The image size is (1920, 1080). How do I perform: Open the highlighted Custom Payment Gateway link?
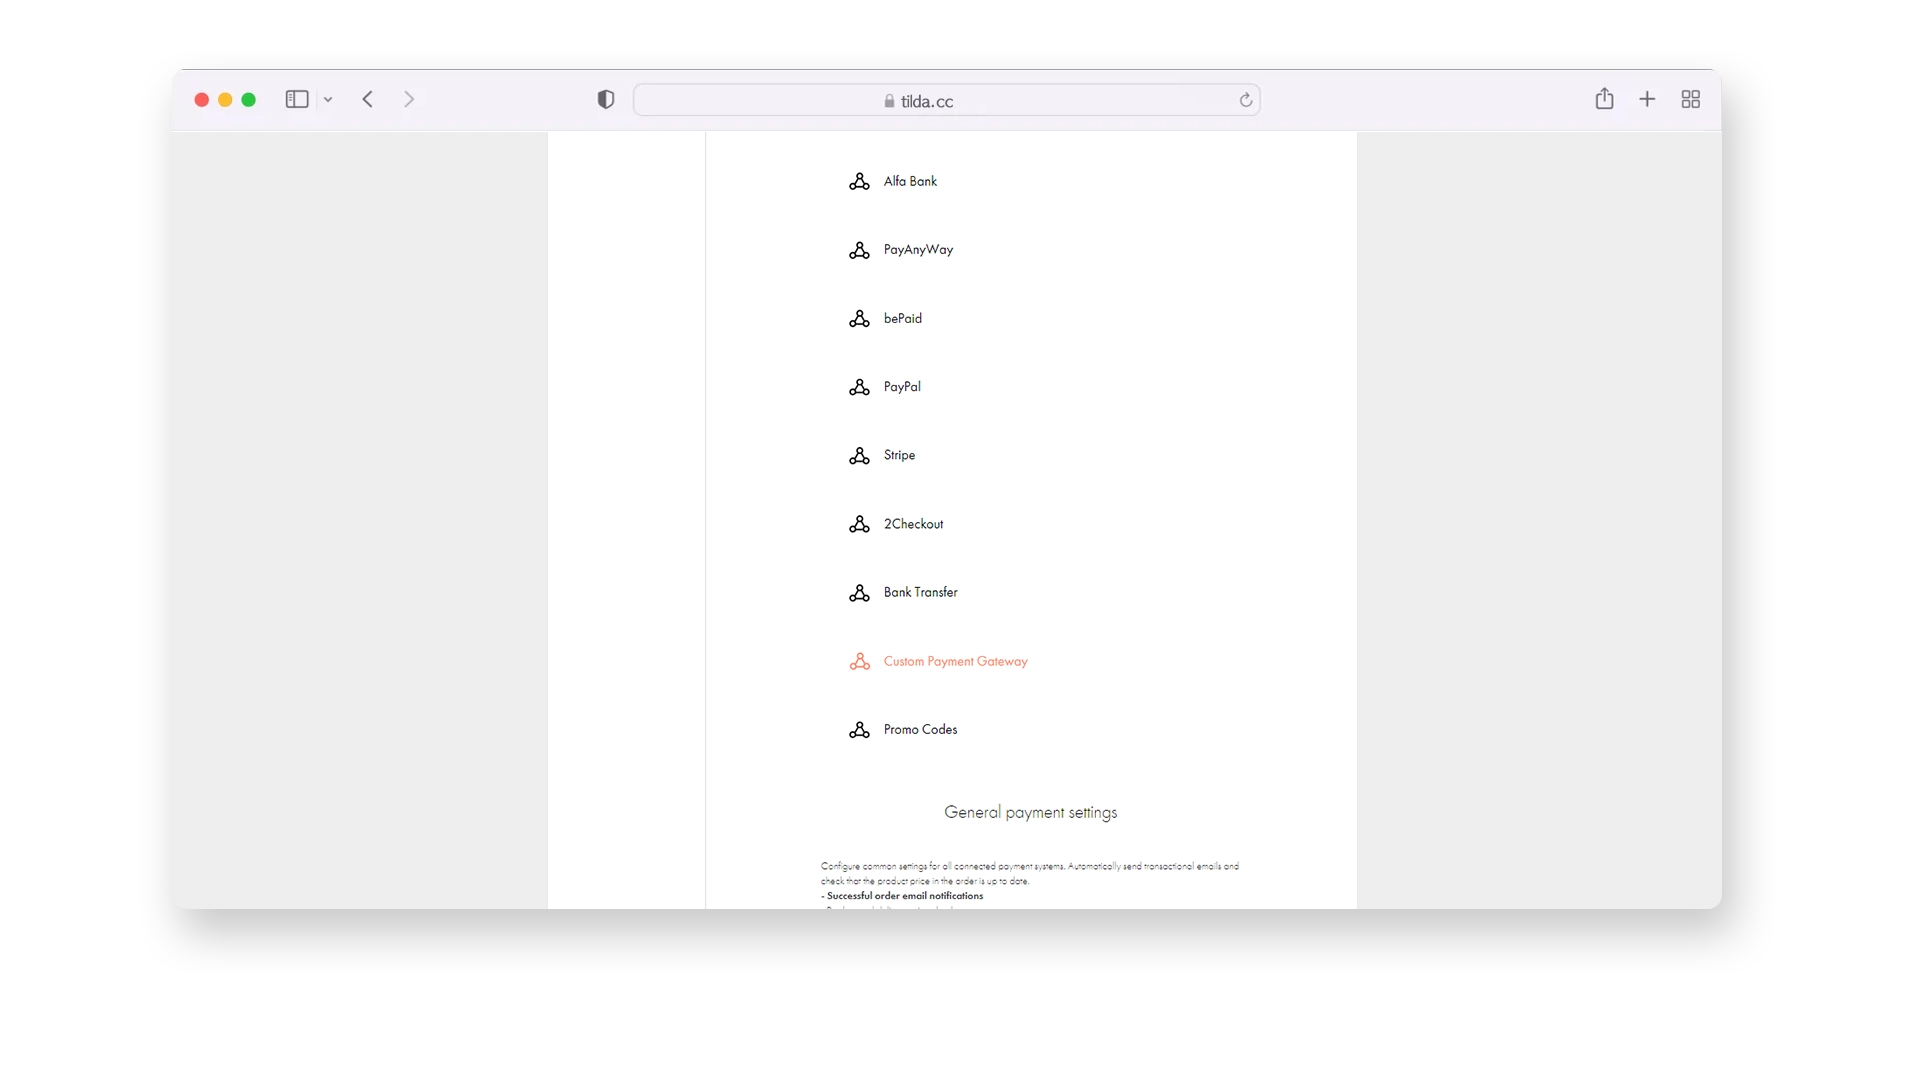click(x=954, y=661)
